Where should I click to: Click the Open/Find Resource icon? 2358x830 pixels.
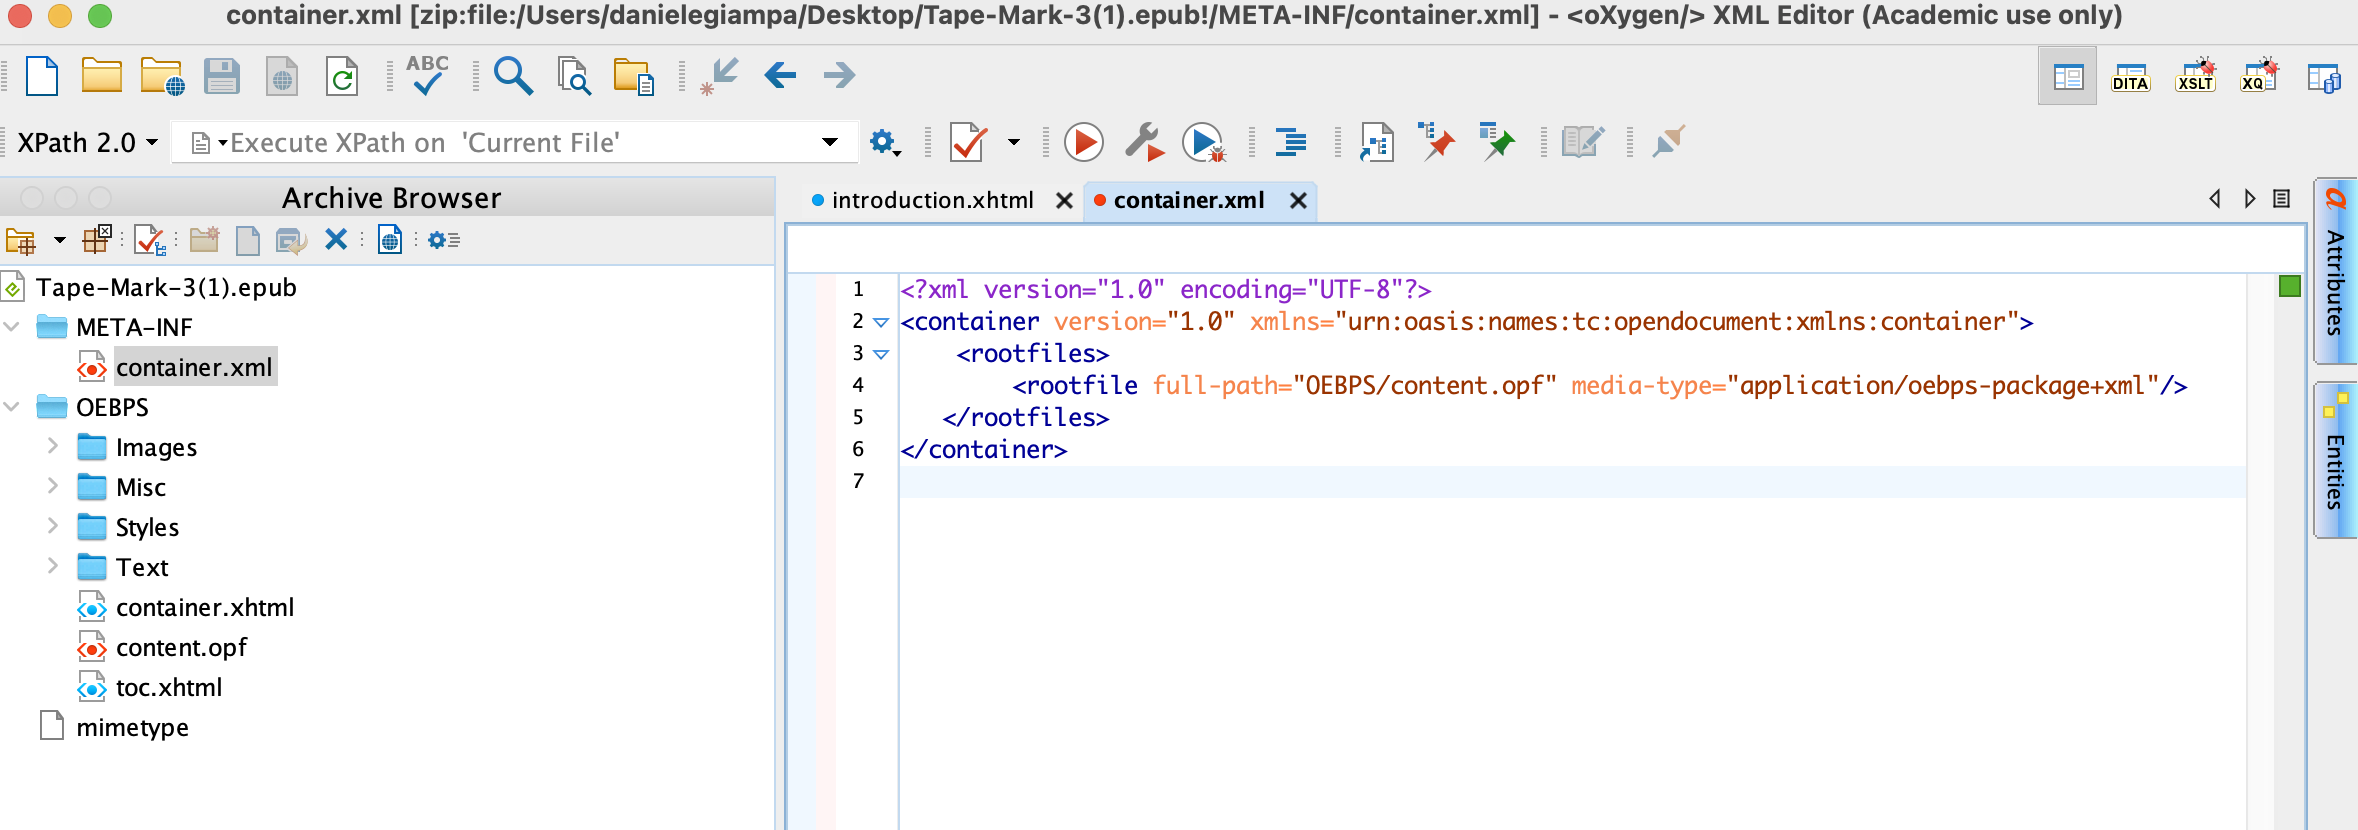tap(634, 76)
